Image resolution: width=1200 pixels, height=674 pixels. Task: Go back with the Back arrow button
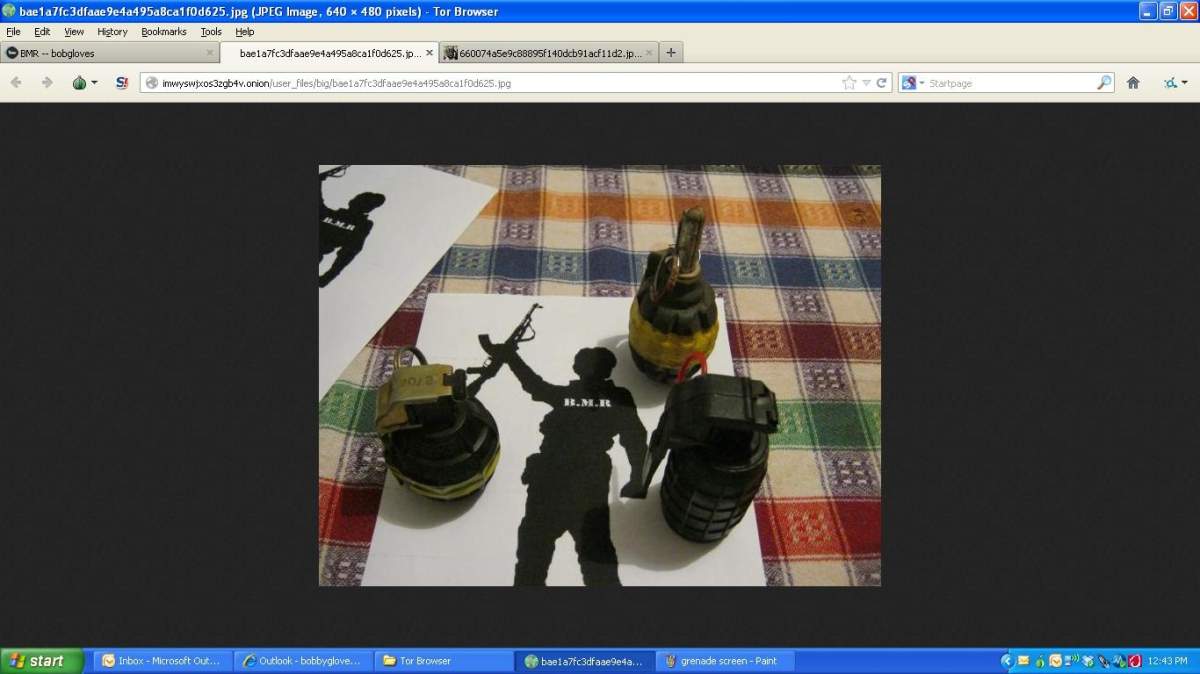pos(16,83)
